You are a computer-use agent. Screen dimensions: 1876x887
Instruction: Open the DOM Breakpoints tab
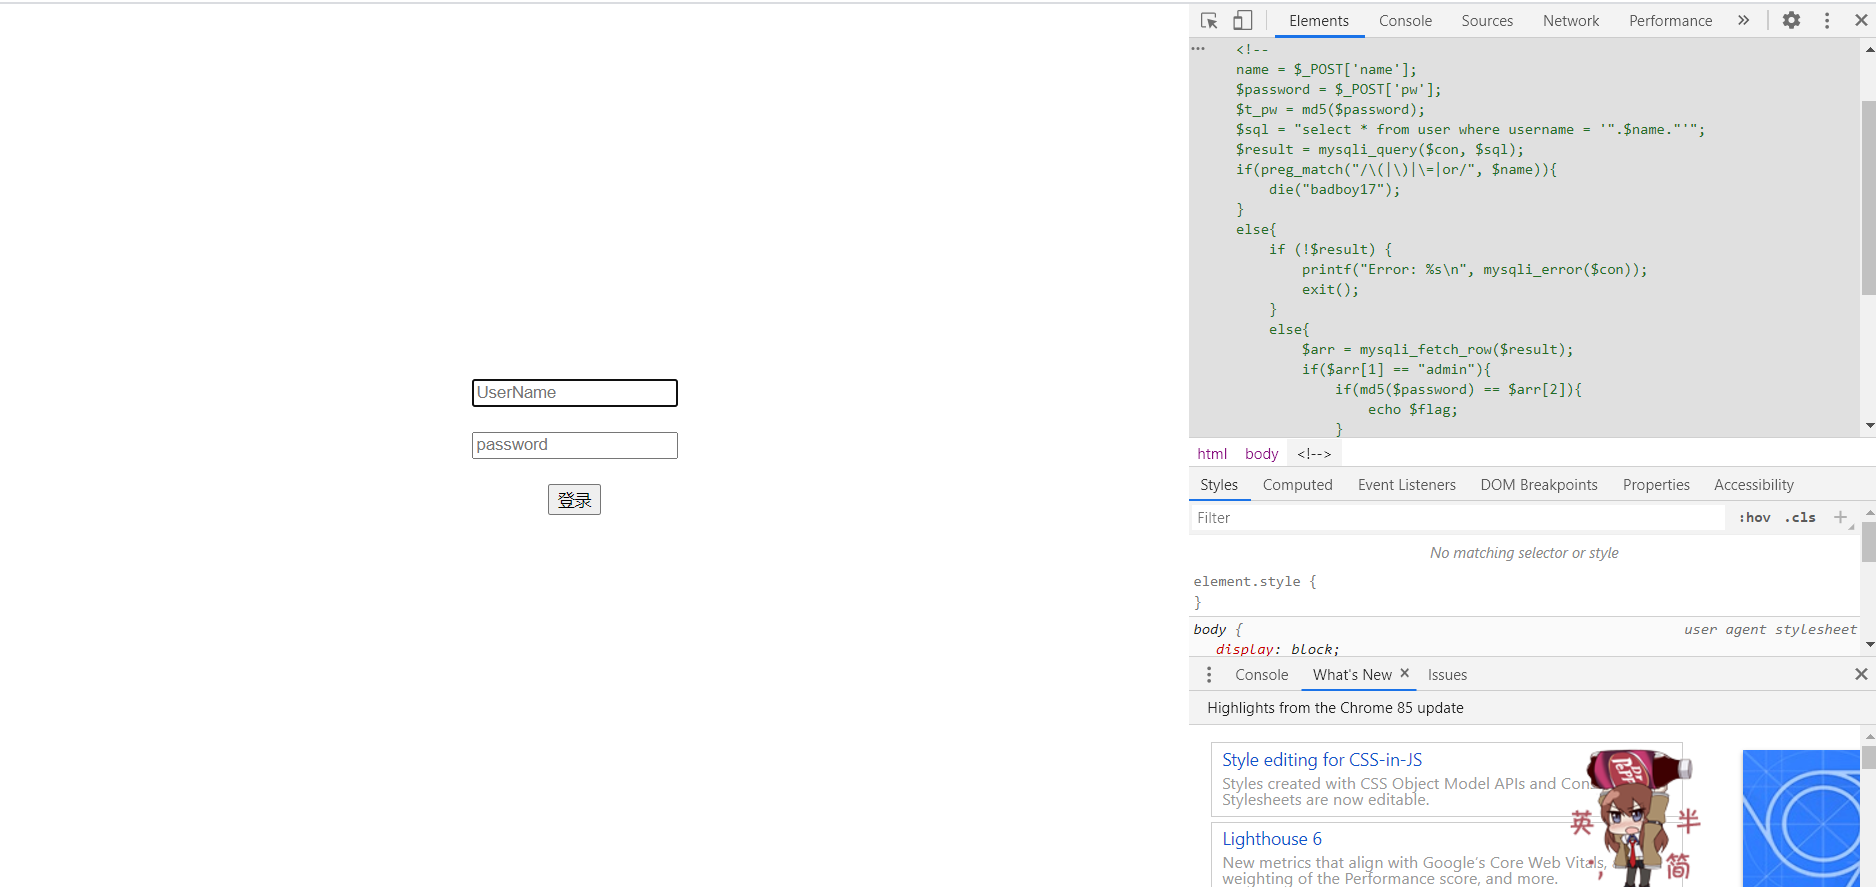point(1538,485)
